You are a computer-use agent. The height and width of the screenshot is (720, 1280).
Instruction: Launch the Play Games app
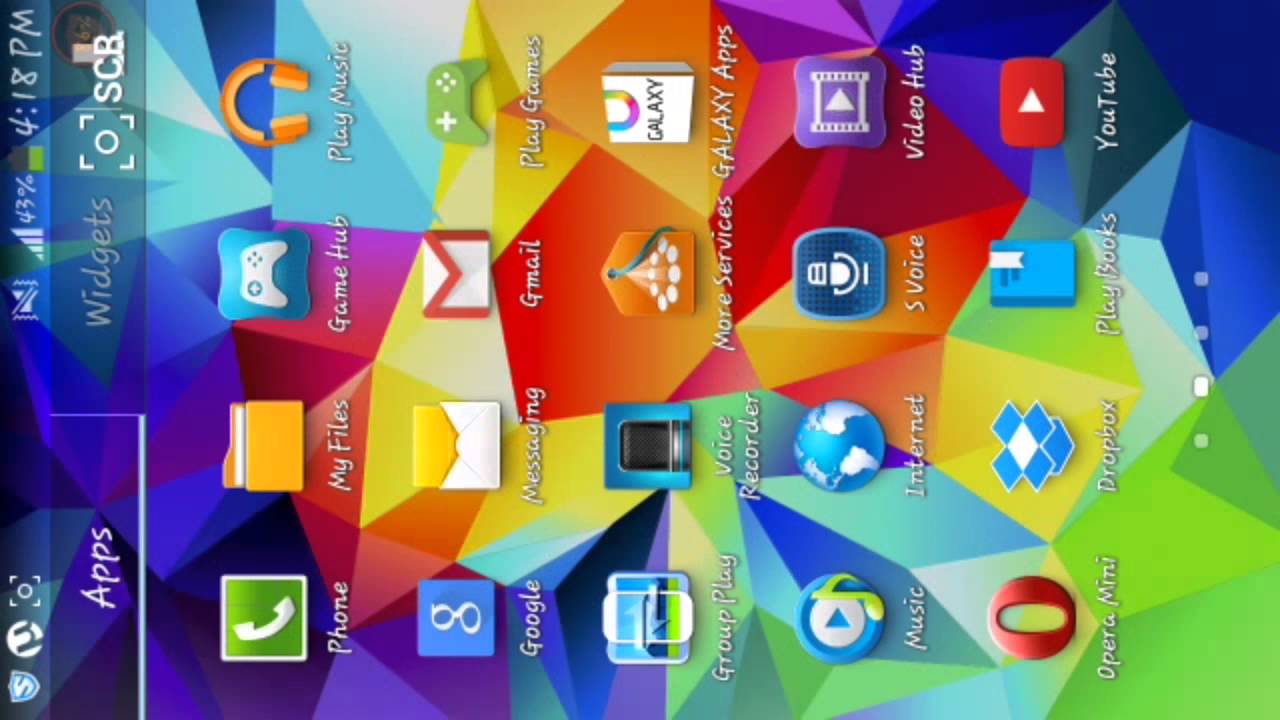tap(457, 100)
